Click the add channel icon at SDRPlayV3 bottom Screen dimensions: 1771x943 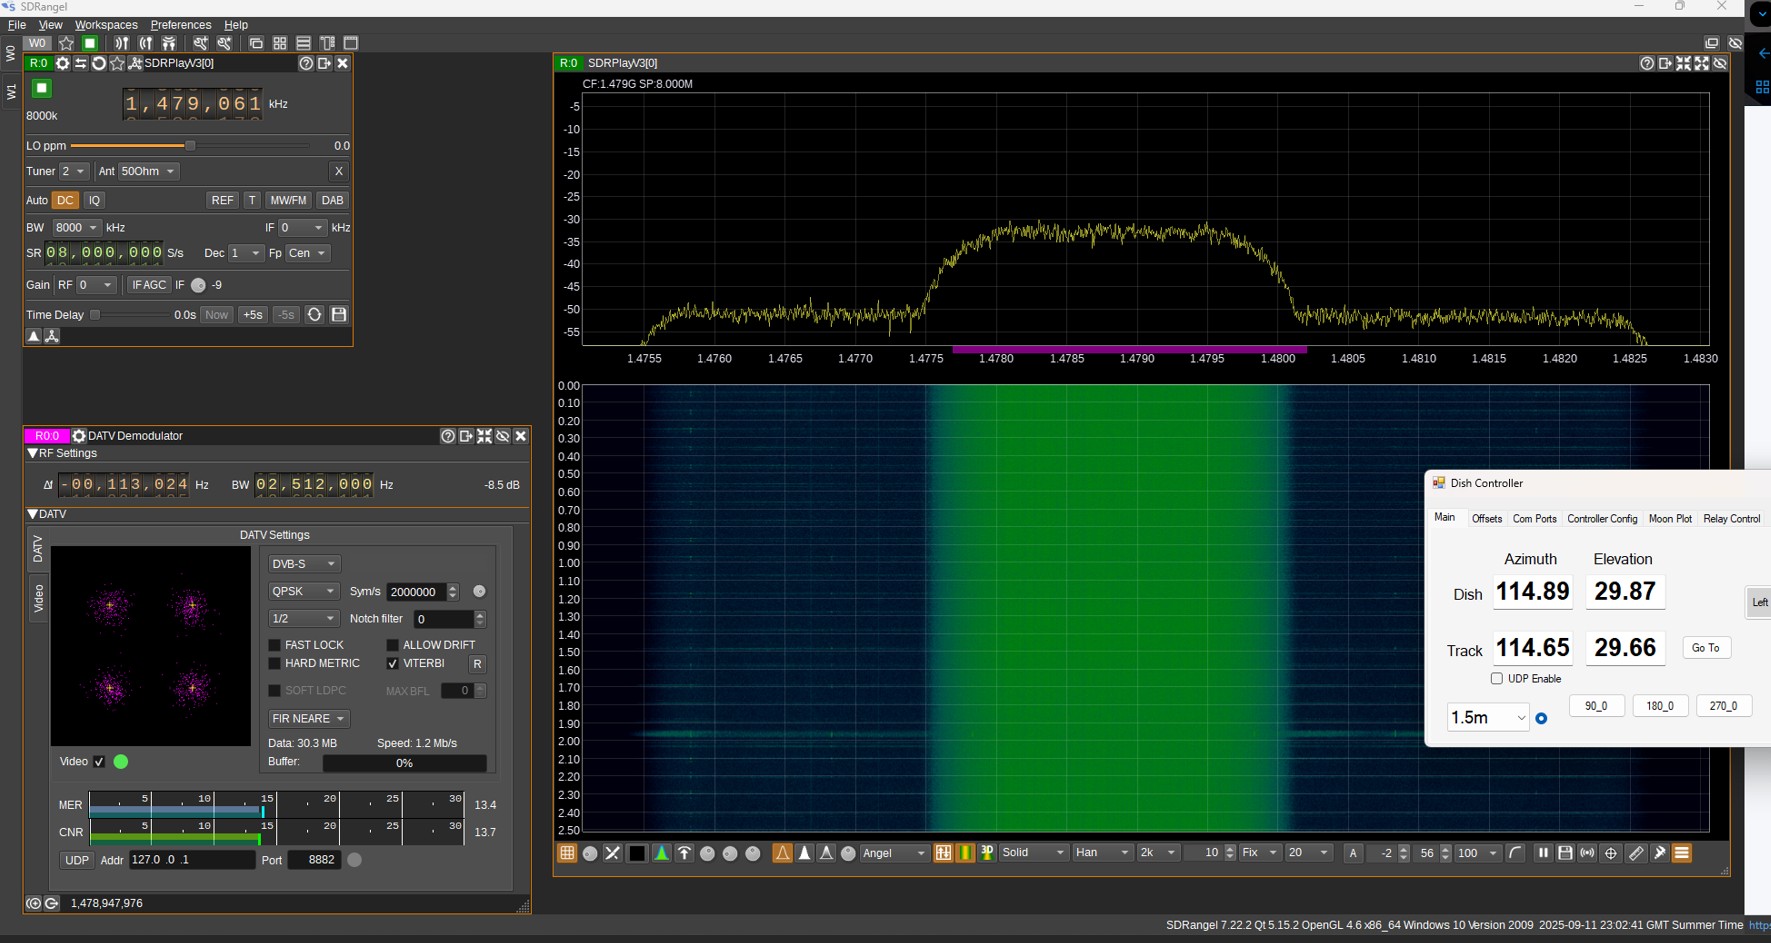point(52,336)
